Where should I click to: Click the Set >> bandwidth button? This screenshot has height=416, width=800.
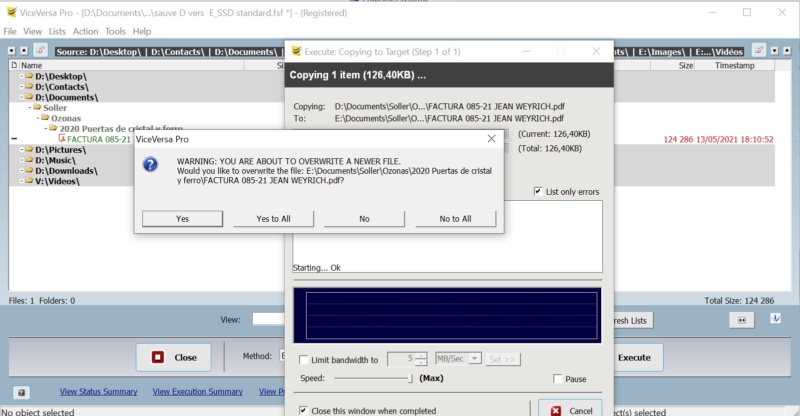(x=503, y=359)
